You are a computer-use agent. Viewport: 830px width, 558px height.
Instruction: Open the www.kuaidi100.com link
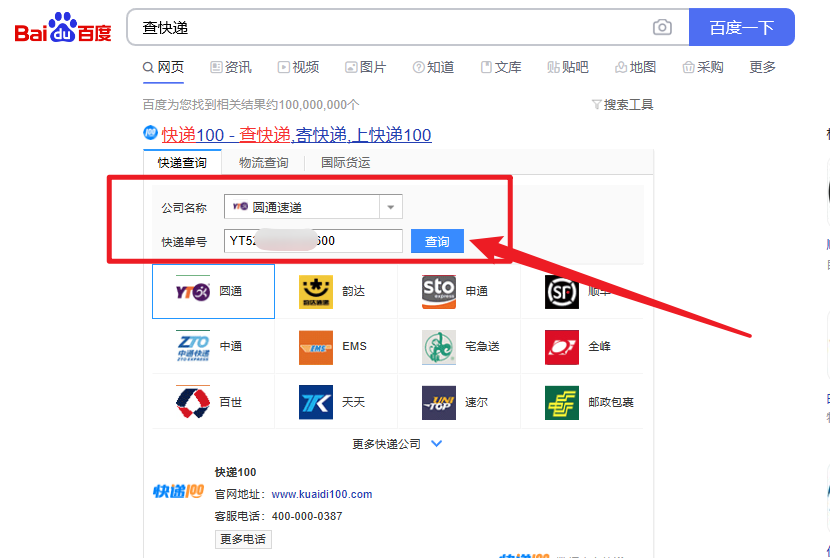[322, 494]
